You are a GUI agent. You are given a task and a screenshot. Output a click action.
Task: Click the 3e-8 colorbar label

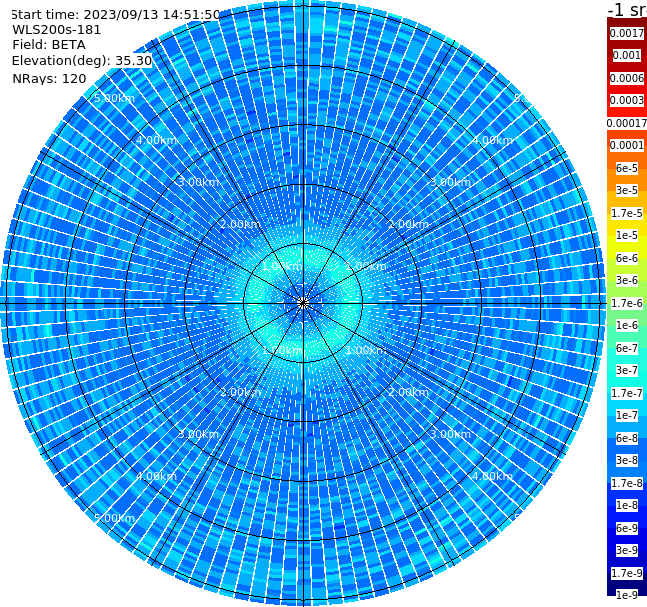[x=627, y=460]
